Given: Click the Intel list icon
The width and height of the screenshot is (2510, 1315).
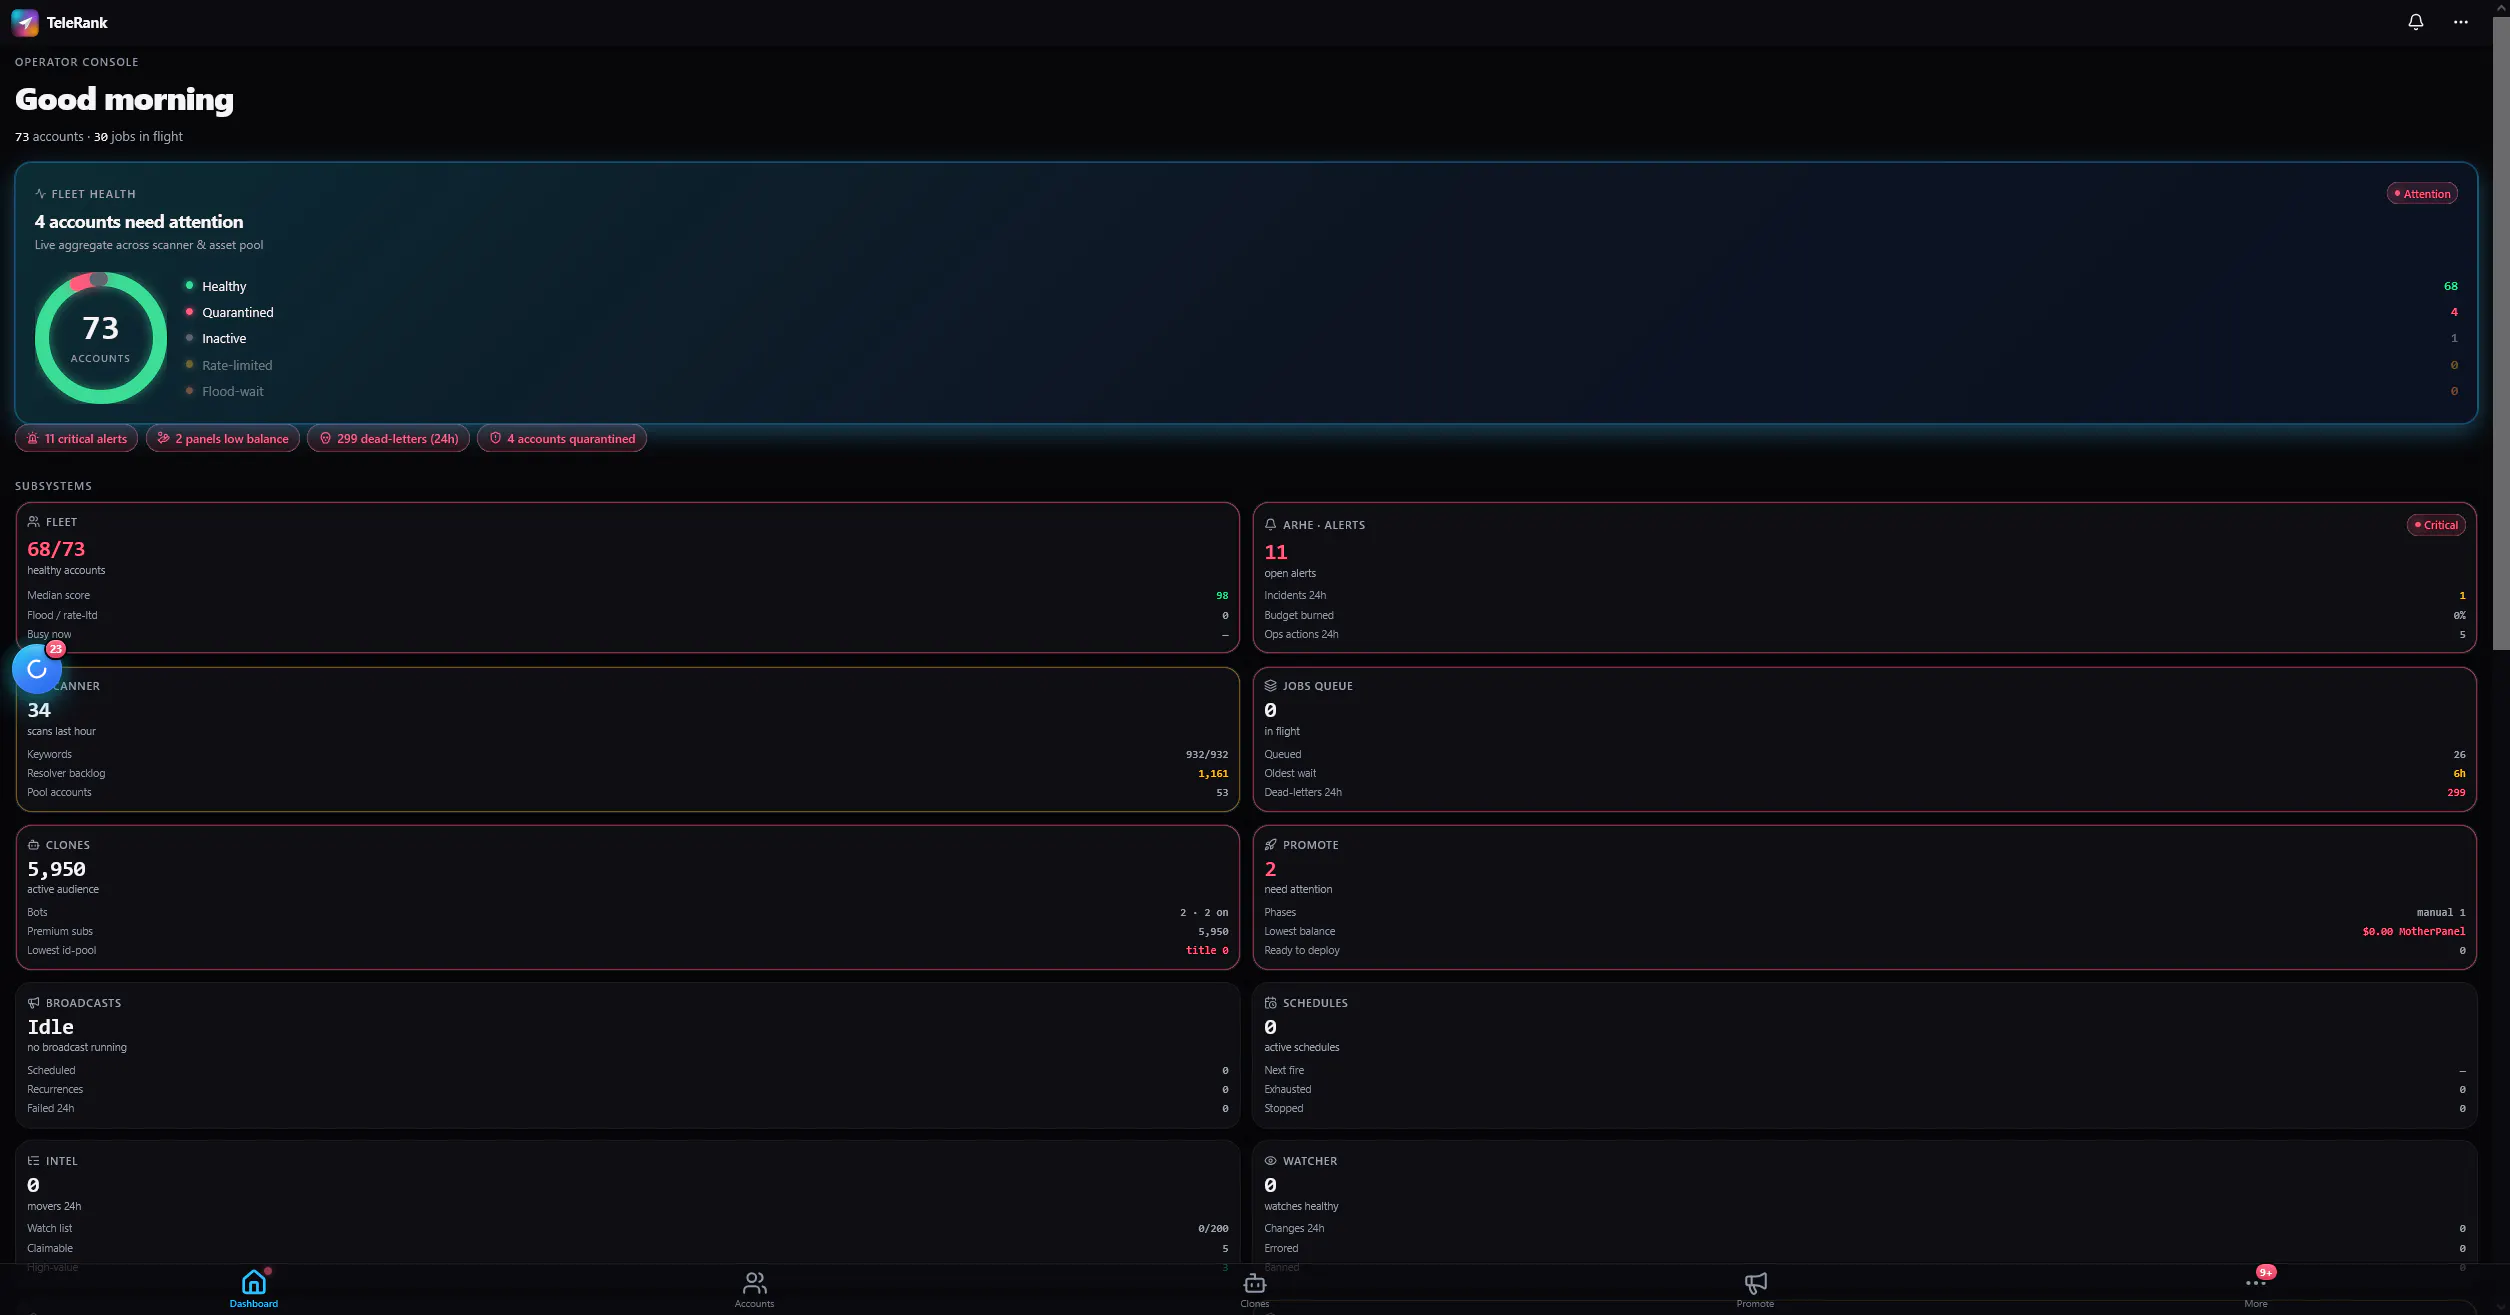Looking at the screenshot, I should coord(34,1161).
